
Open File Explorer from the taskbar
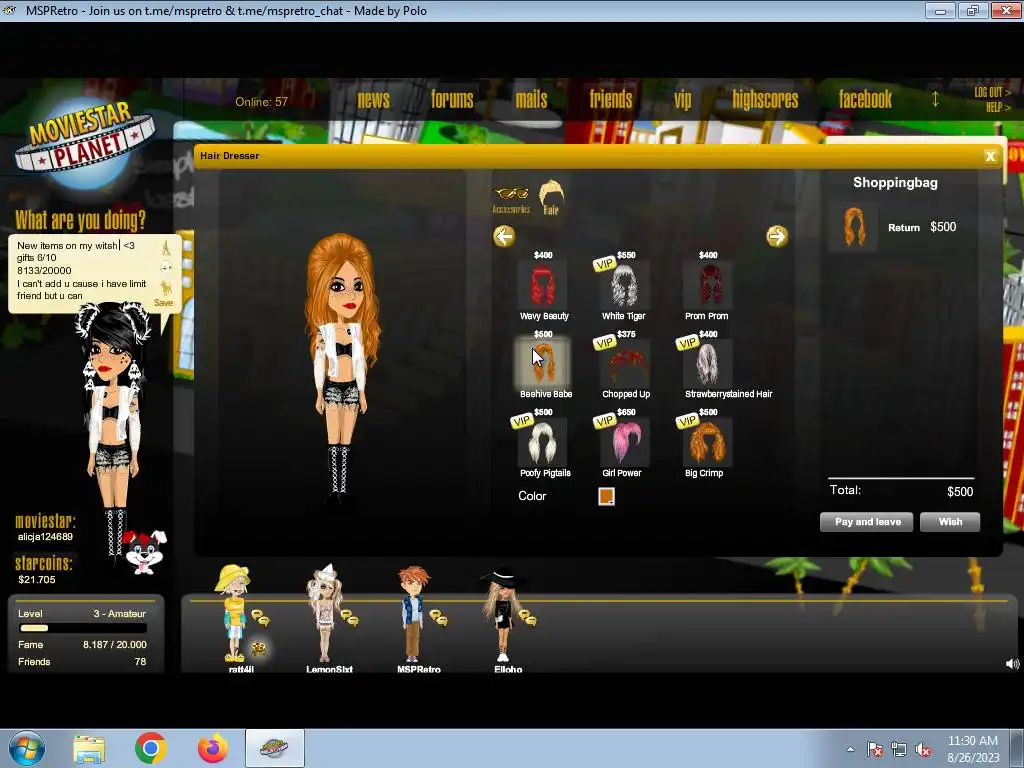pos(89,749)
